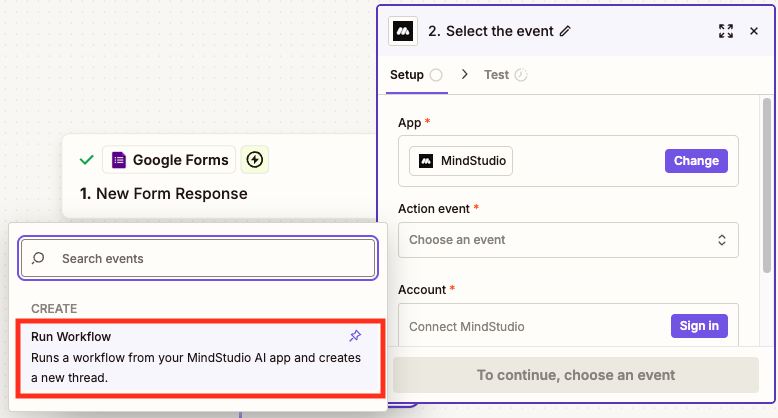Screen dimensions: 778x418
Task: Open the Choose an event dropdown
Action: (x=568, y=240)
